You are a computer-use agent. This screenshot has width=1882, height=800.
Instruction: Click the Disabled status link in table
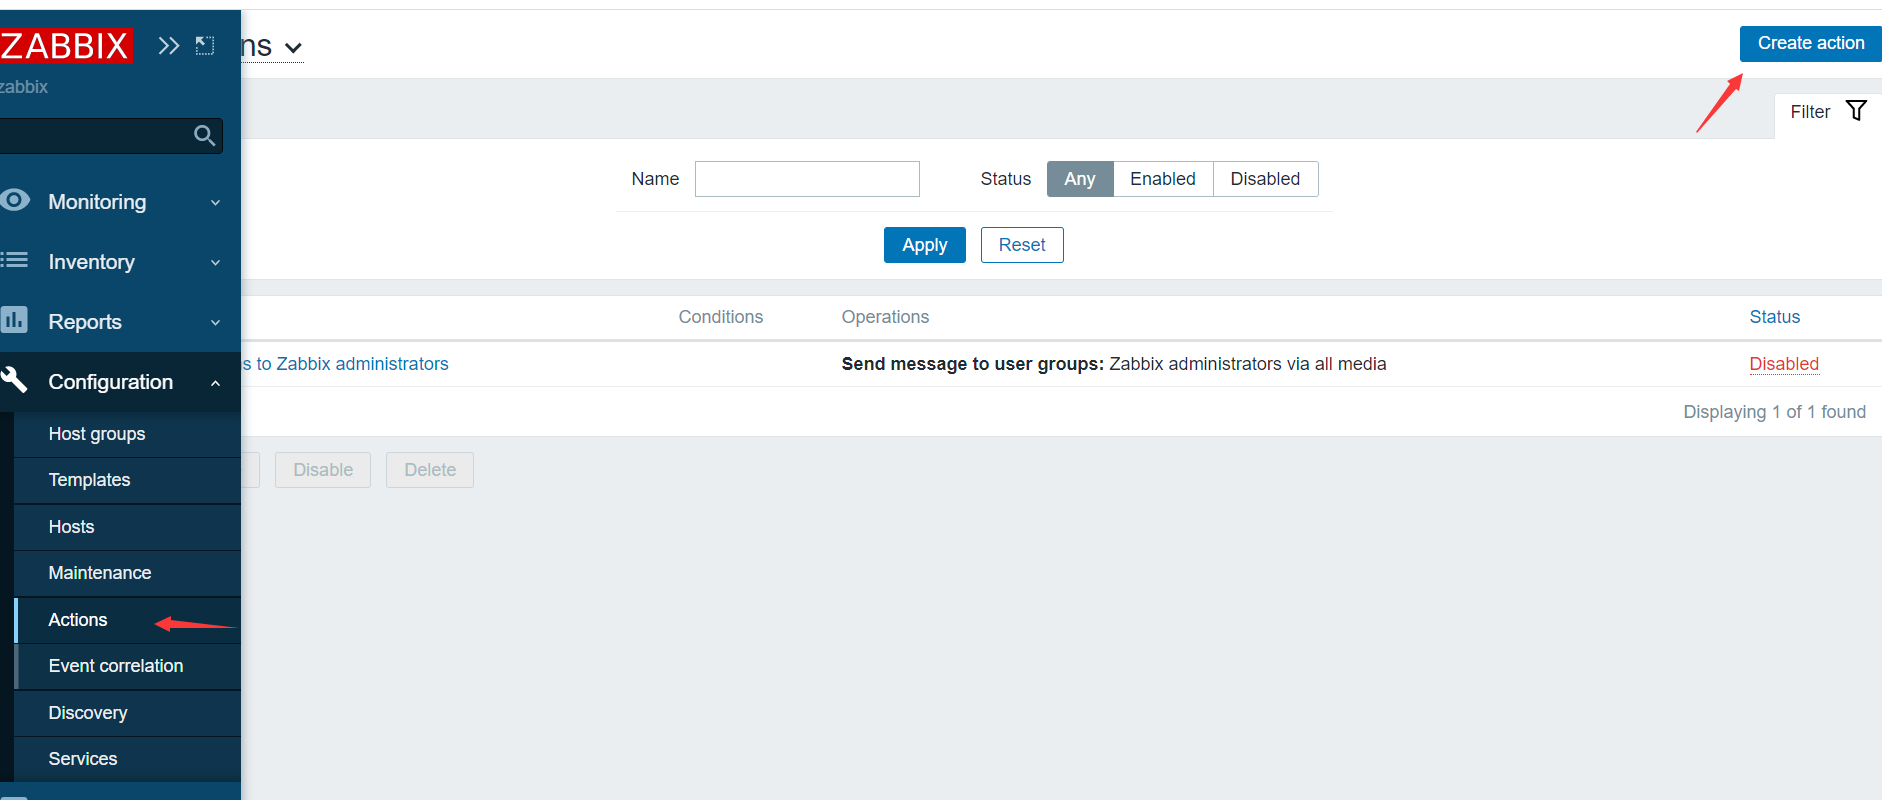[1784, 364]
